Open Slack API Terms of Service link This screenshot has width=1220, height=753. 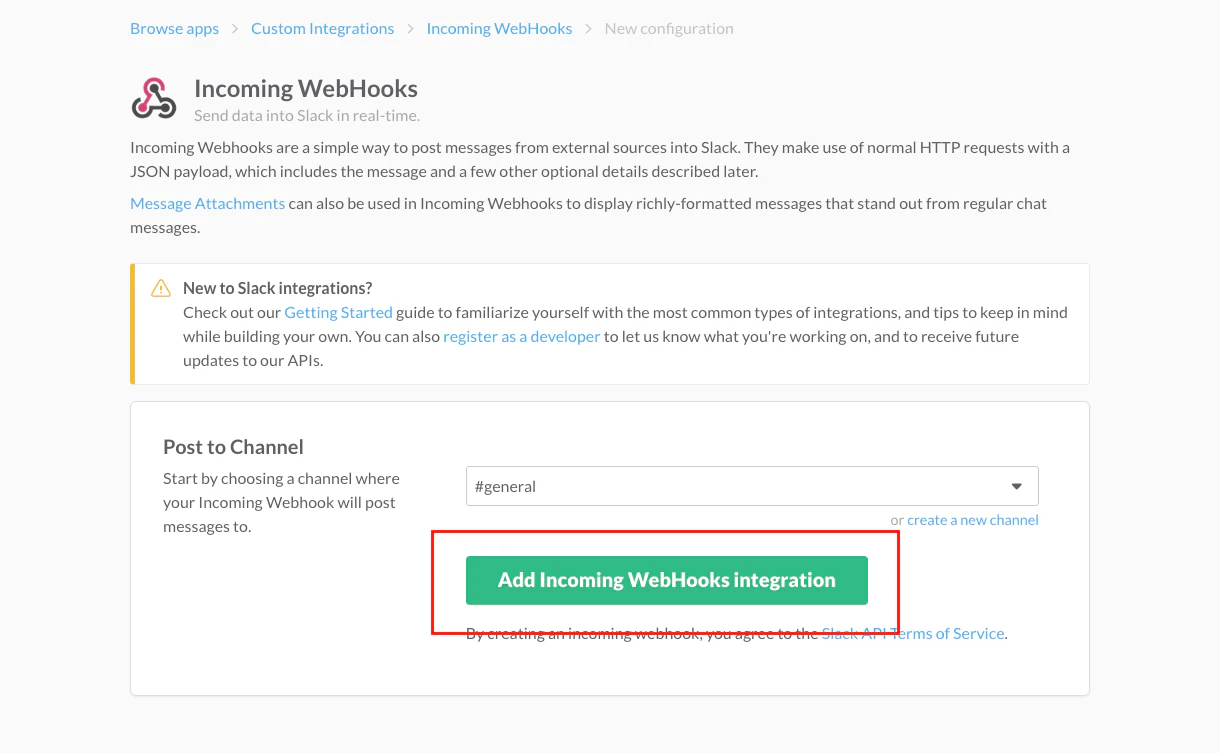coord(913,633)
